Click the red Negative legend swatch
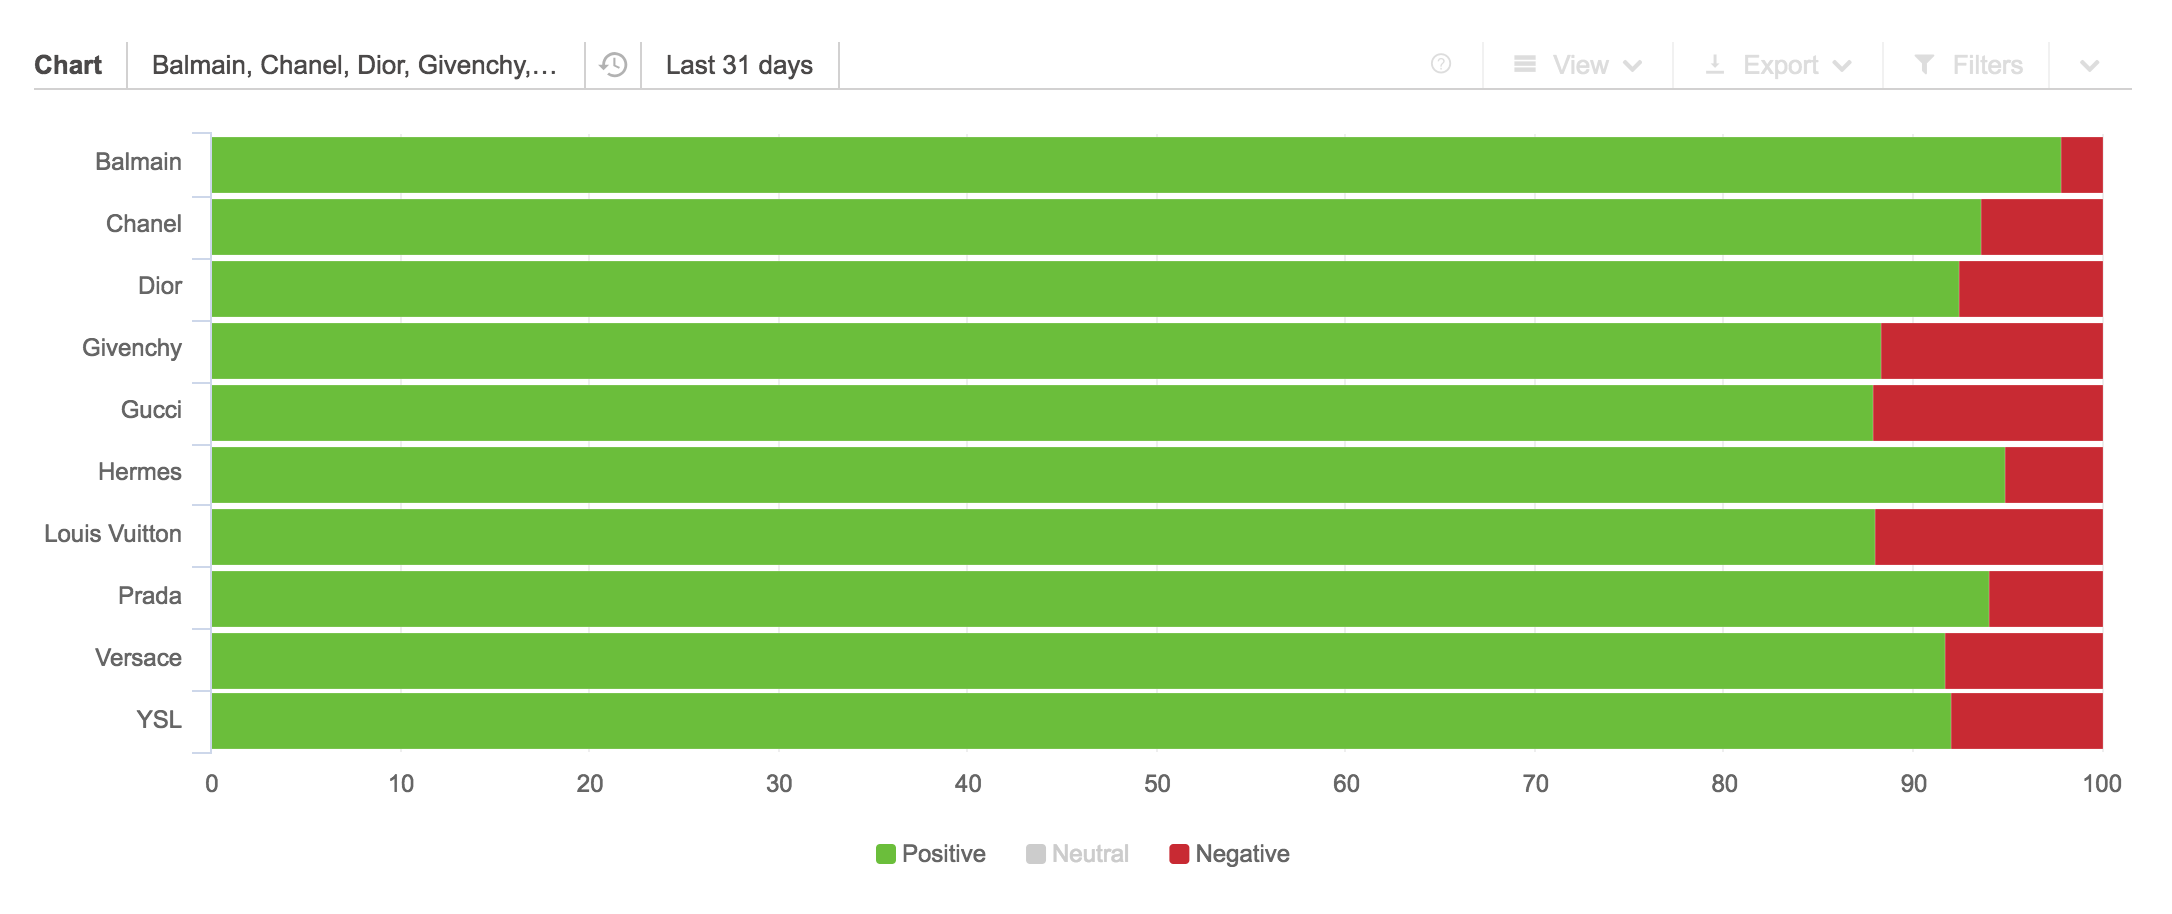The image size is (2172, 914). tap(1179, 854)
